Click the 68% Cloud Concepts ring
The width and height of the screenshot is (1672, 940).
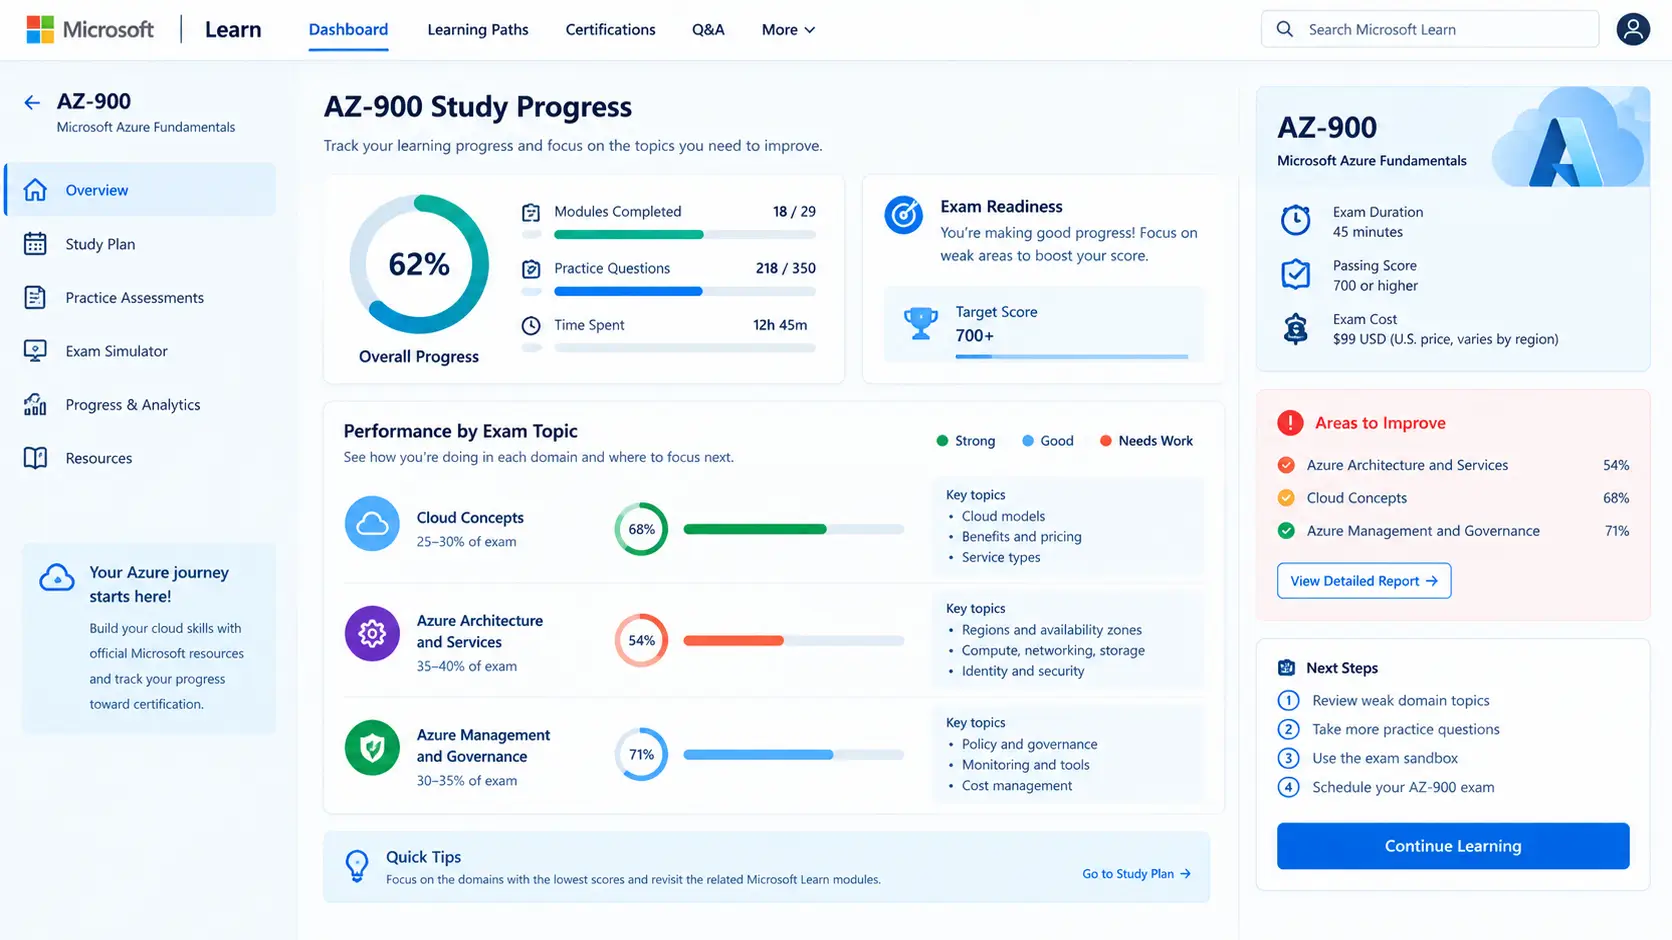coord(641,529)
